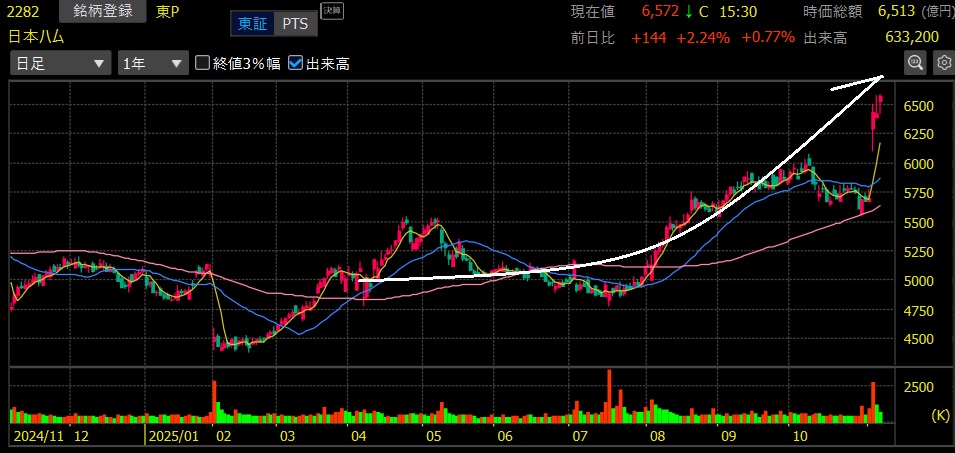Image resolution: width=955 pixels, height=453 pixels.
Task: Select the 東証 market tab
Action: pos(250,24)
